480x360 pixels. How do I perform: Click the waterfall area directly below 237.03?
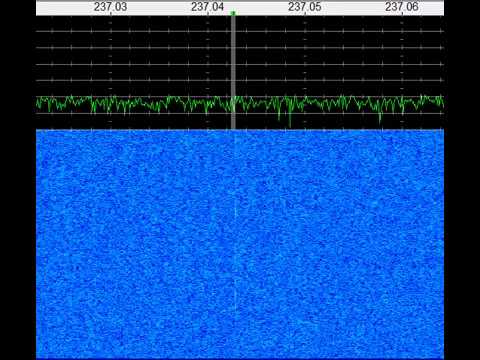click(x=110, y=243)
